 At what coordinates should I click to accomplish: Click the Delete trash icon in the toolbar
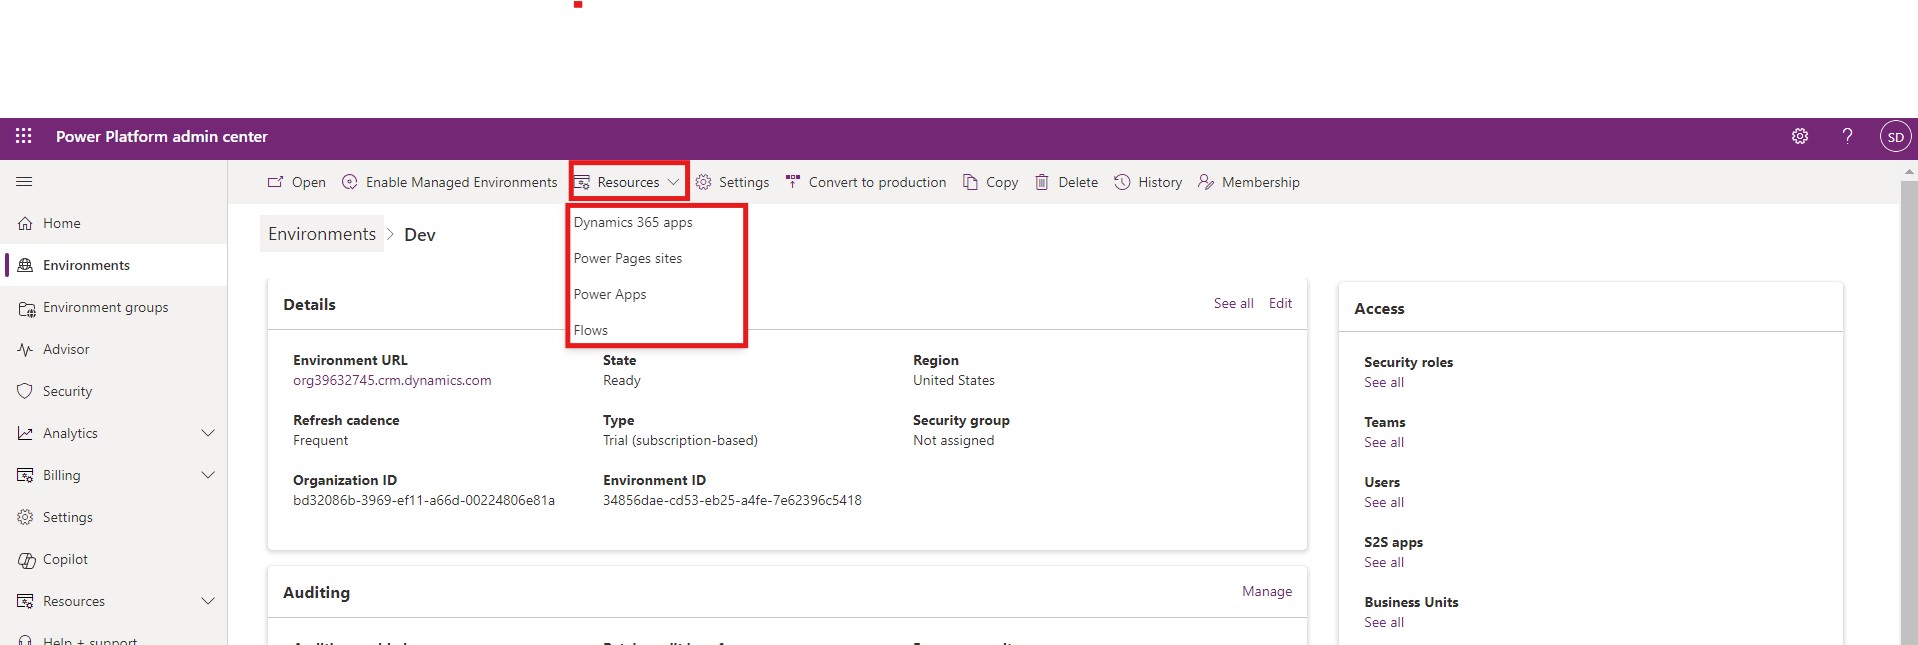(x=1042, y=182)
